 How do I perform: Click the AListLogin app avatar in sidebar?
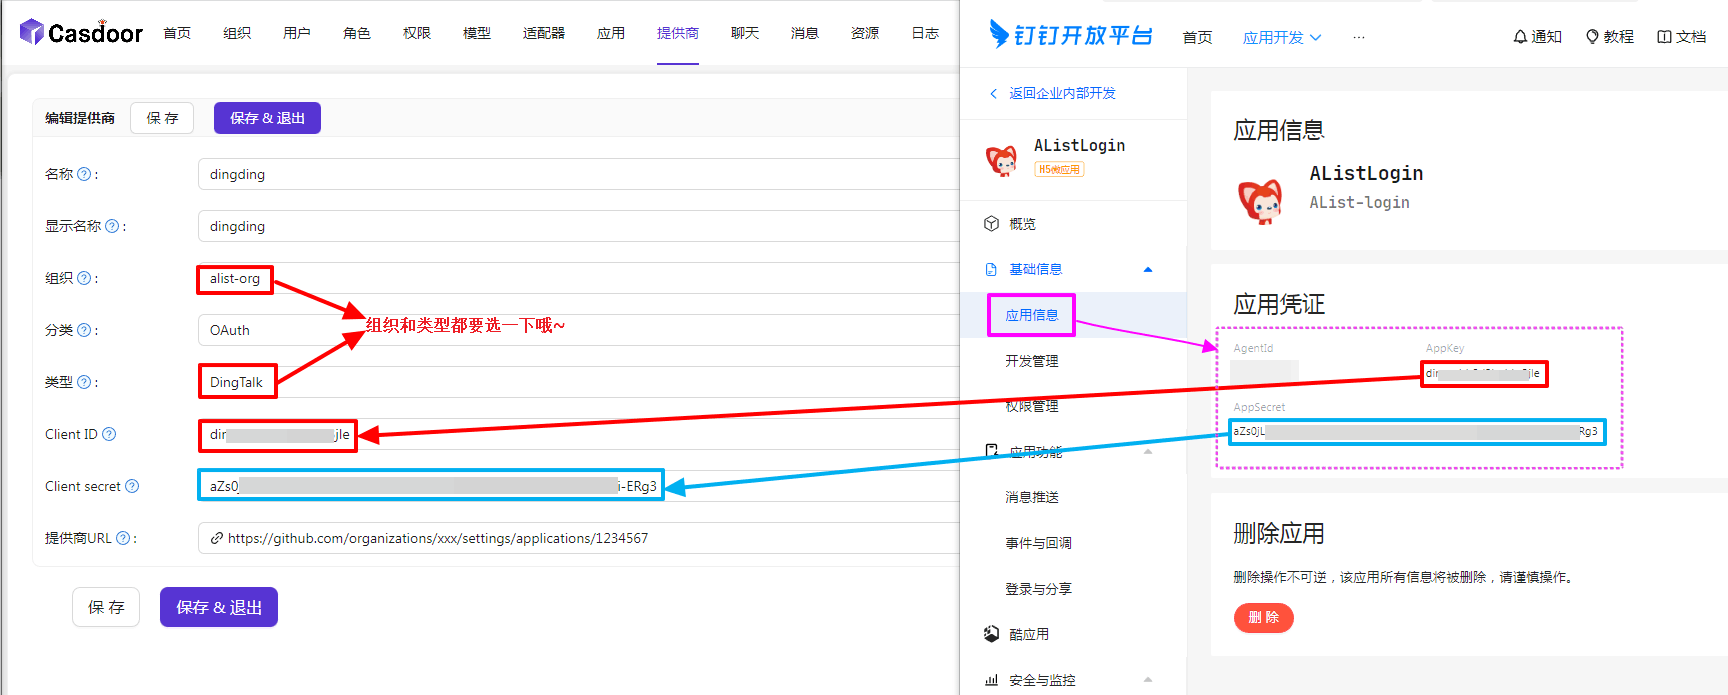(x=1001, y=159)
